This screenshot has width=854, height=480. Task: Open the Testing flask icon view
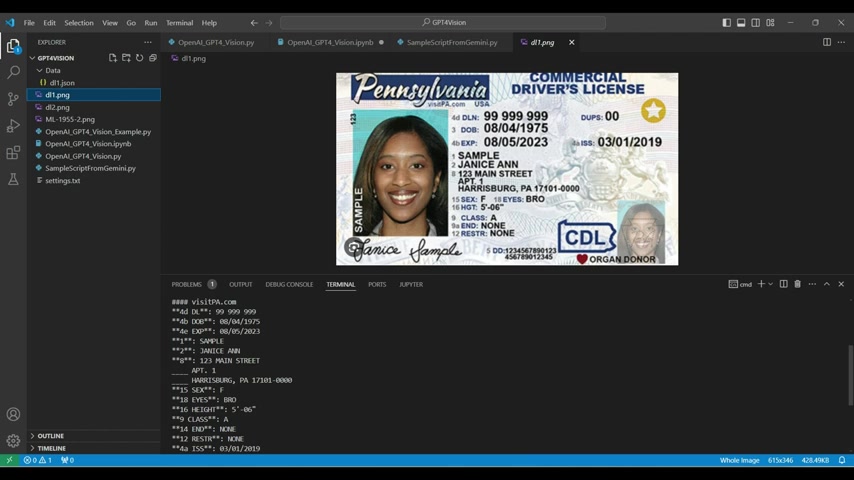click(13, 180)
